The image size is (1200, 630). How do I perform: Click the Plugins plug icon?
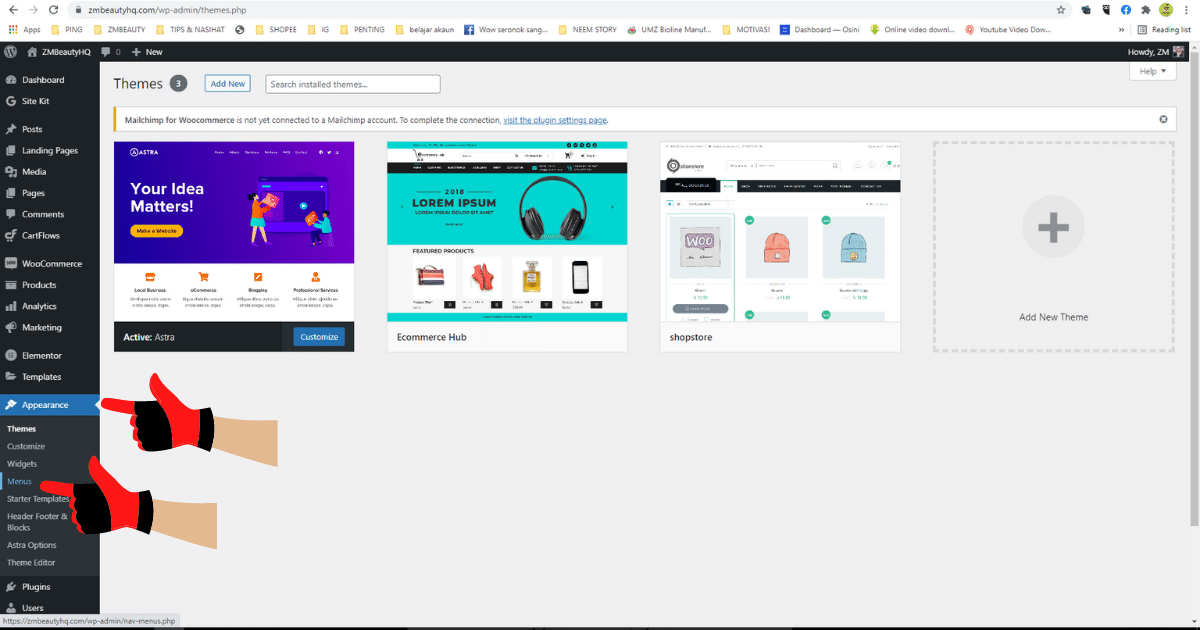10,587
